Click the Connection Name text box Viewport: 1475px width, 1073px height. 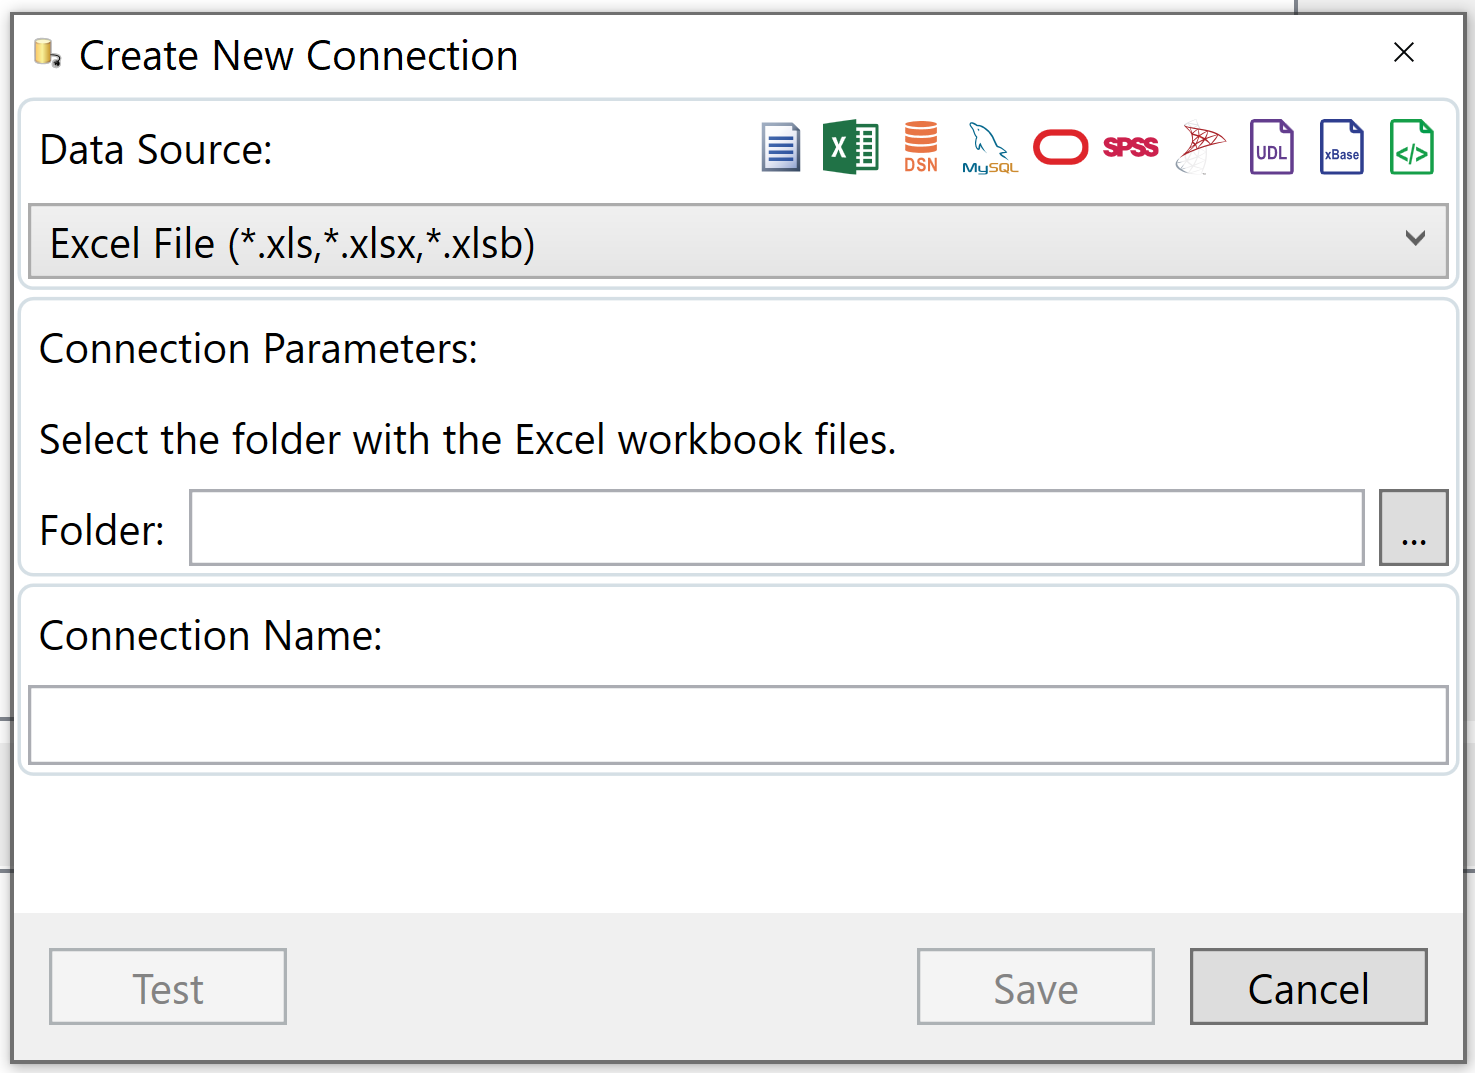pos(738,724)
